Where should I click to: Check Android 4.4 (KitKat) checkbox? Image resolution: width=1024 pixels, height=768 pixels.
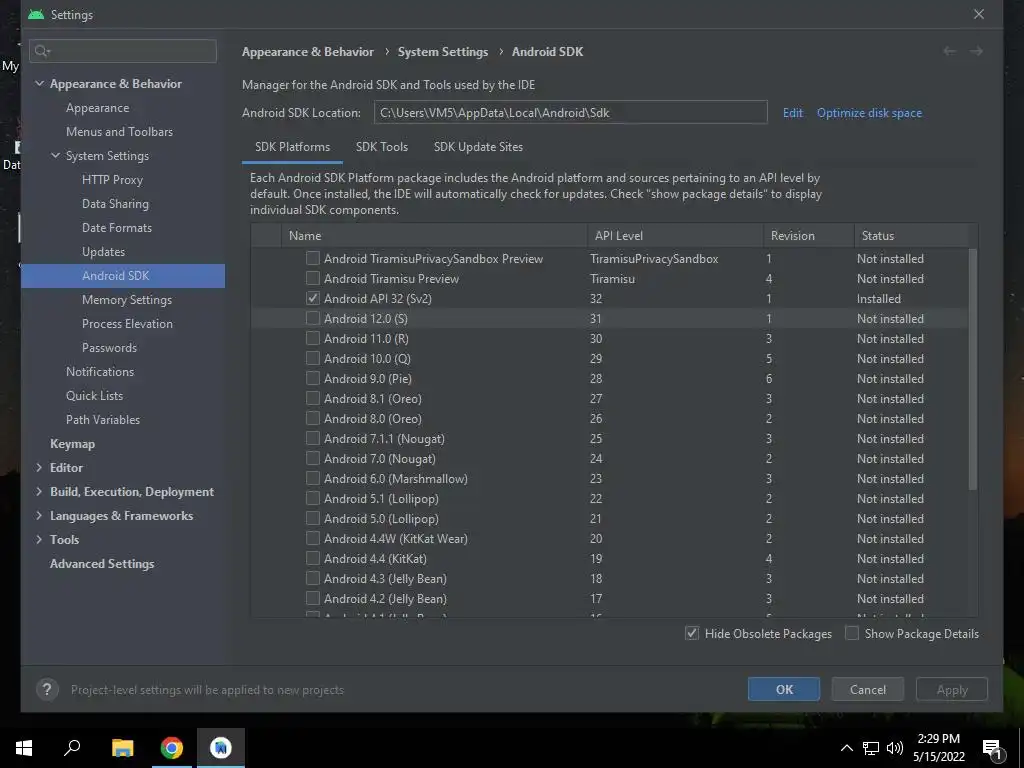pos(313,559)
